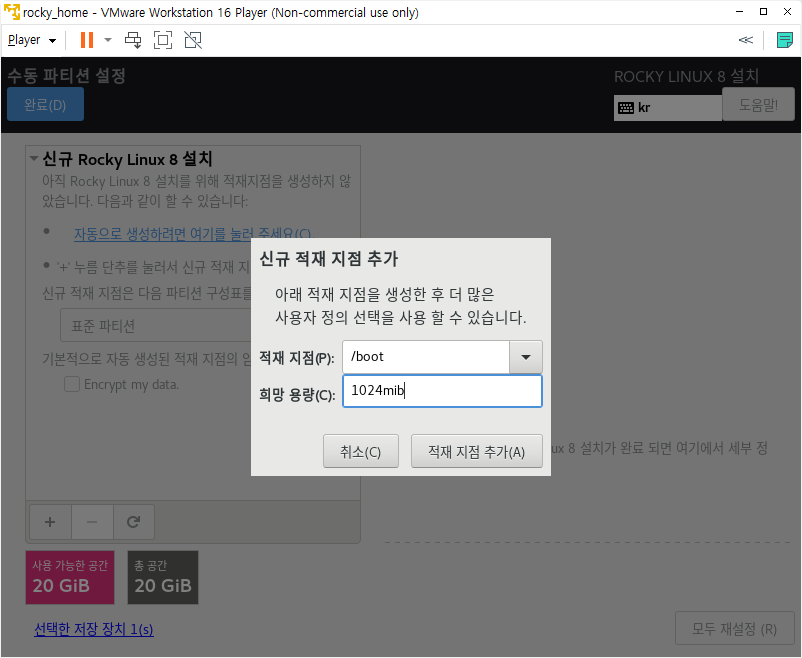Click the VMware Player title bar icon
Screen dimensions: 802x658
(x=11, y=11)
